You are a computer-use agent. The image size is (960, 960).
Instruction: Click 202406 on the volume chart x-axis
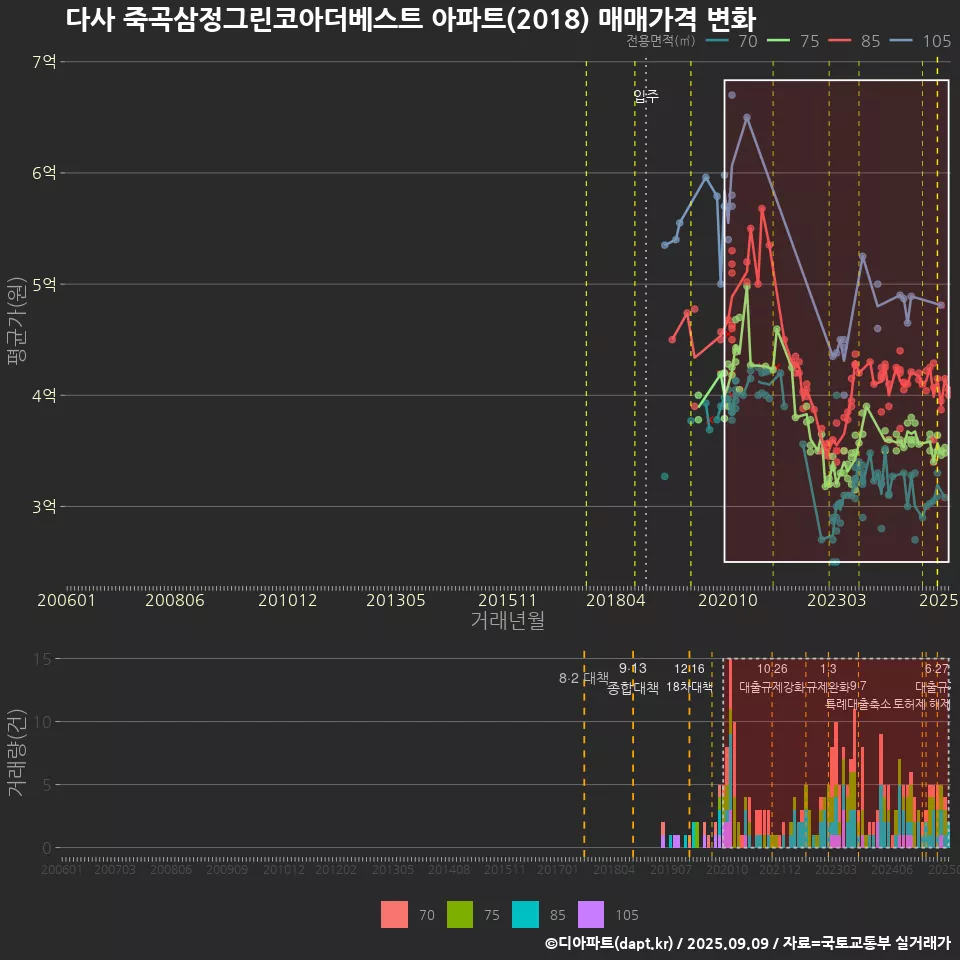click(x=891, y=869)
